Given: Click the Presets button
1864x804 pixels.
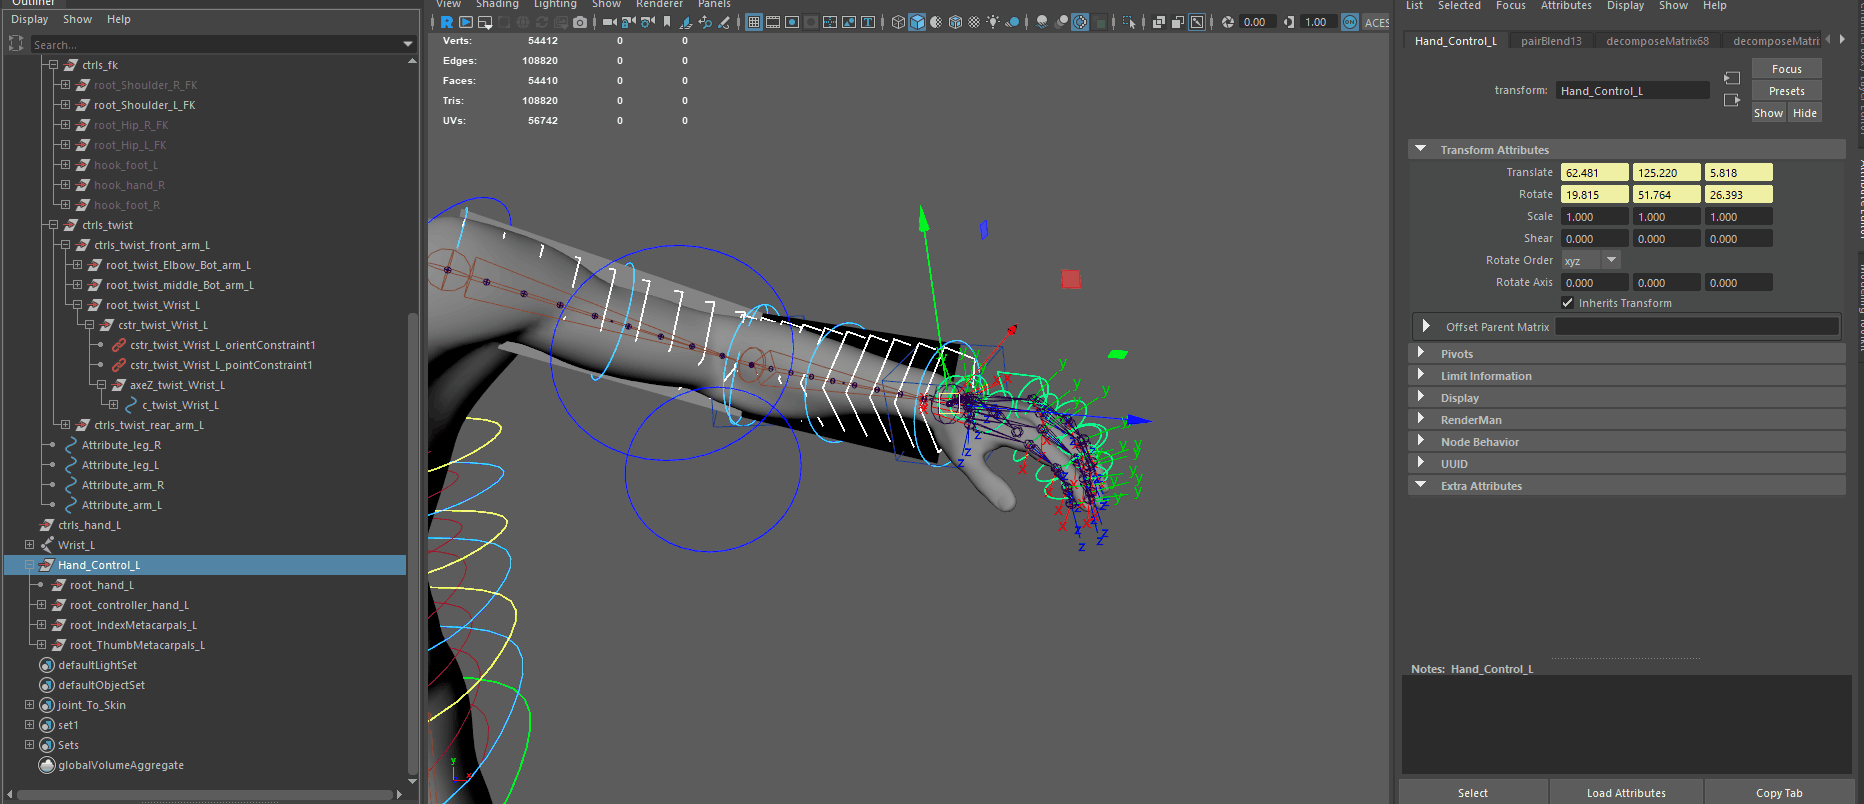Looking at the screenshot, I should (x=1786, y=91).
